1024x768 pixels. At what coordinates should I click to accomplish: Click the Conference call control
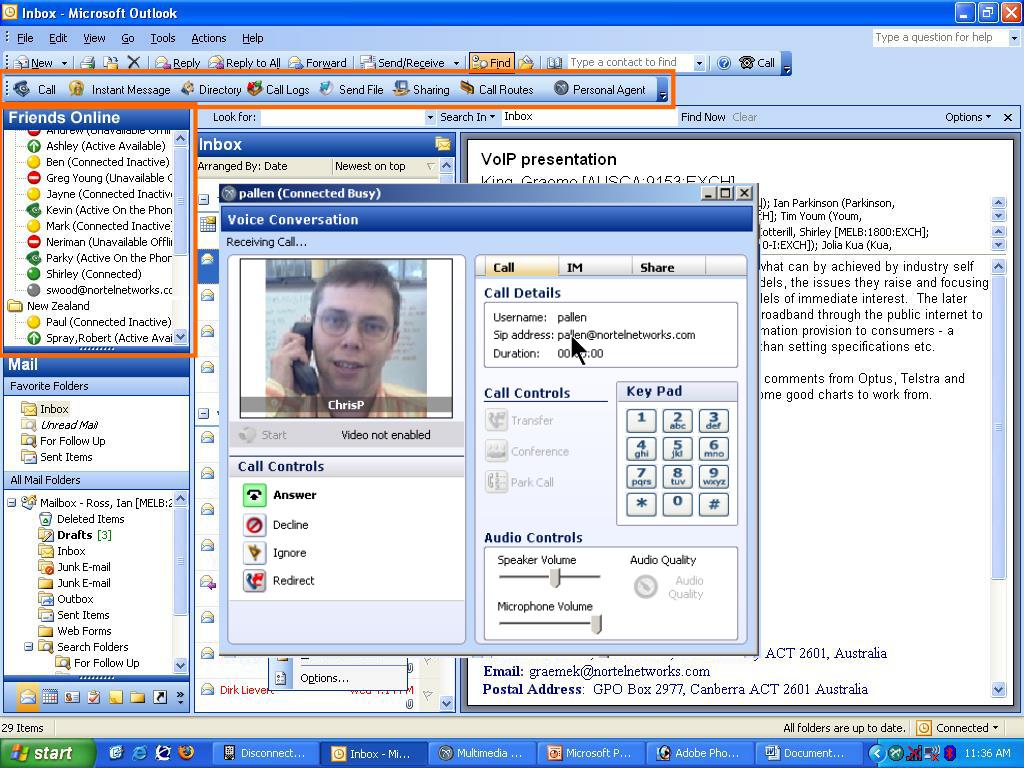[527, 451]
